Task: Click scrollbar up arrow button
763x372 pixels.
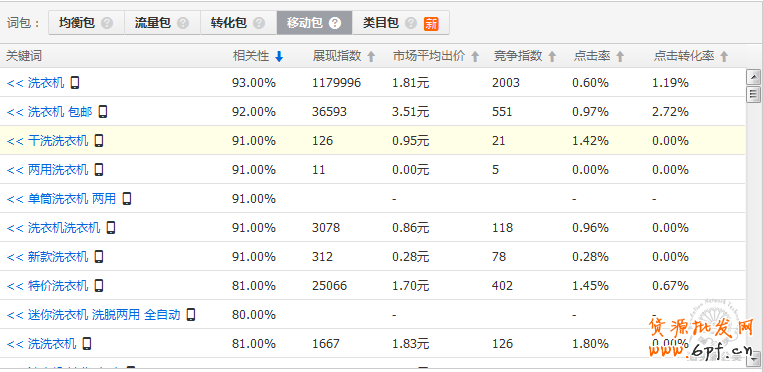Action: 754,77
